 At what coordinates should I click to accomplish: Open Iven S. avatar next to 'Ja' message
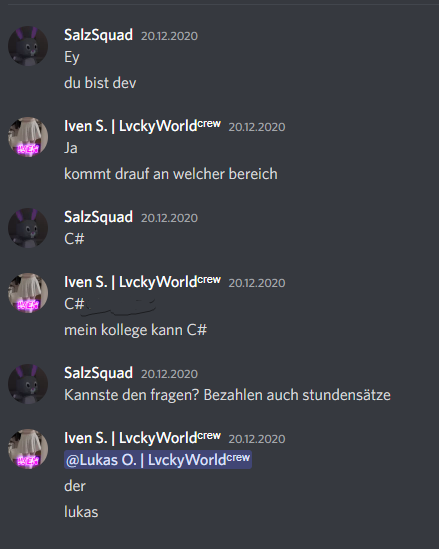coord(28,137)
